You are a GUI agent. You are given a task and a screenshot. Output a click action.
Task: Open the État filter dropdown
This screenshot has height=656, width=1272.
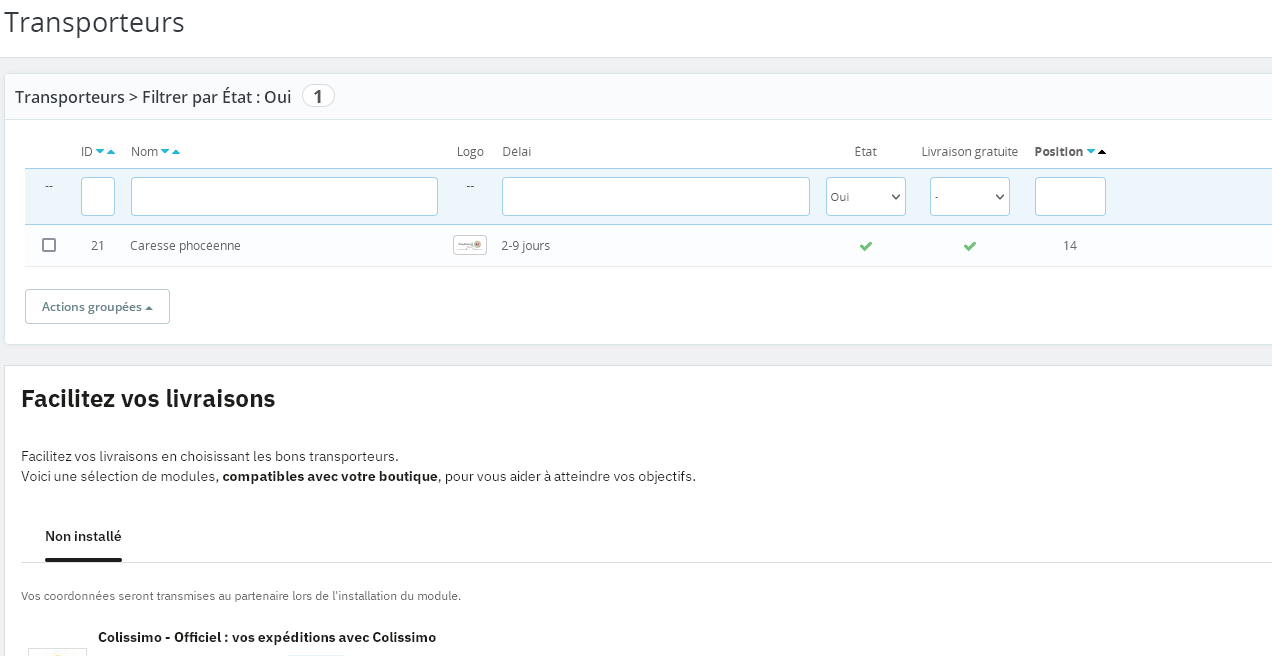[x=866, y=197]
